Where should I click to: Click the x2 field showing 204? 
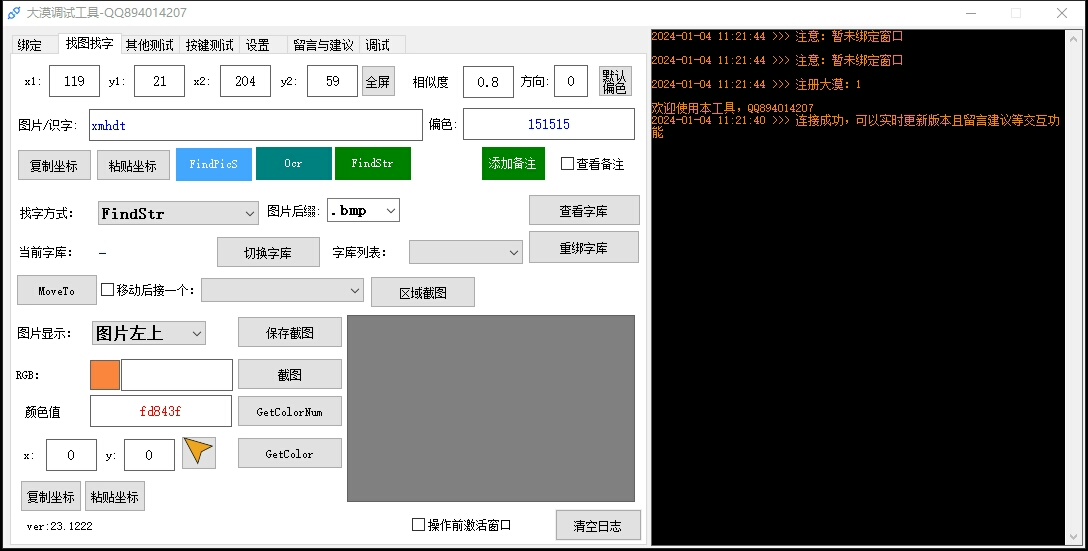(246, 81)
